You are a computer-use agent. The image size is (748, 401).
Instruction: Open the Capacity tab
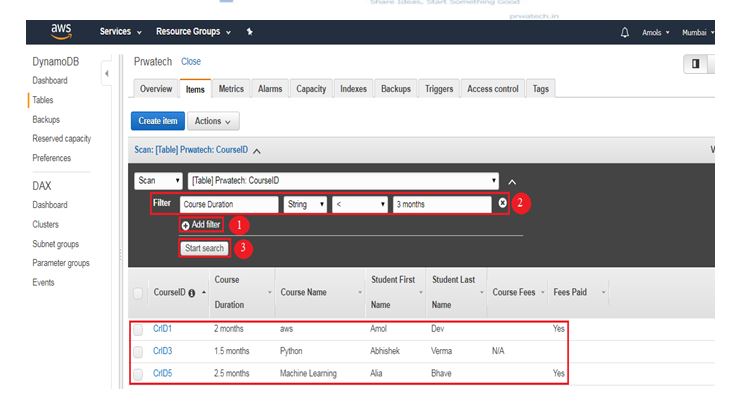311,89
